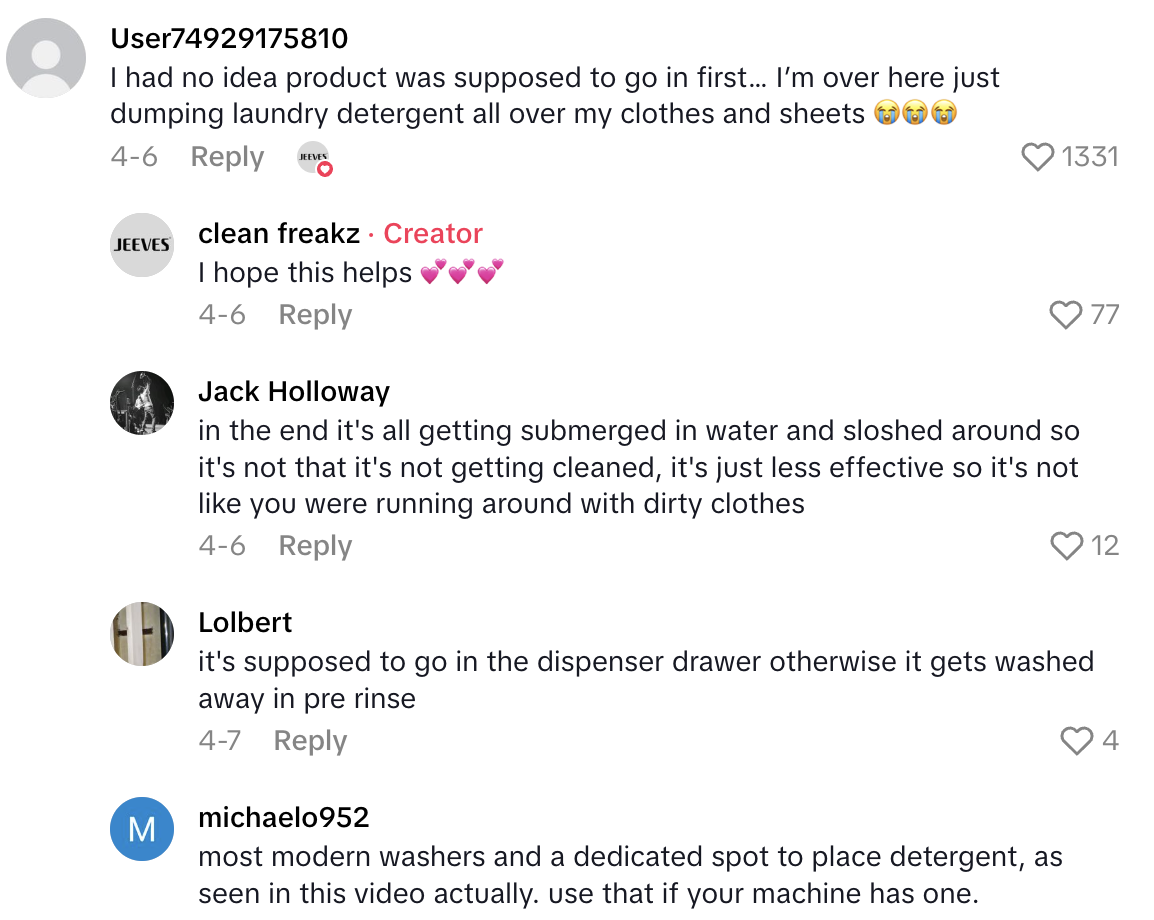
Task: Like User74929175810's comment with the heart
Action: (1038, 157)
